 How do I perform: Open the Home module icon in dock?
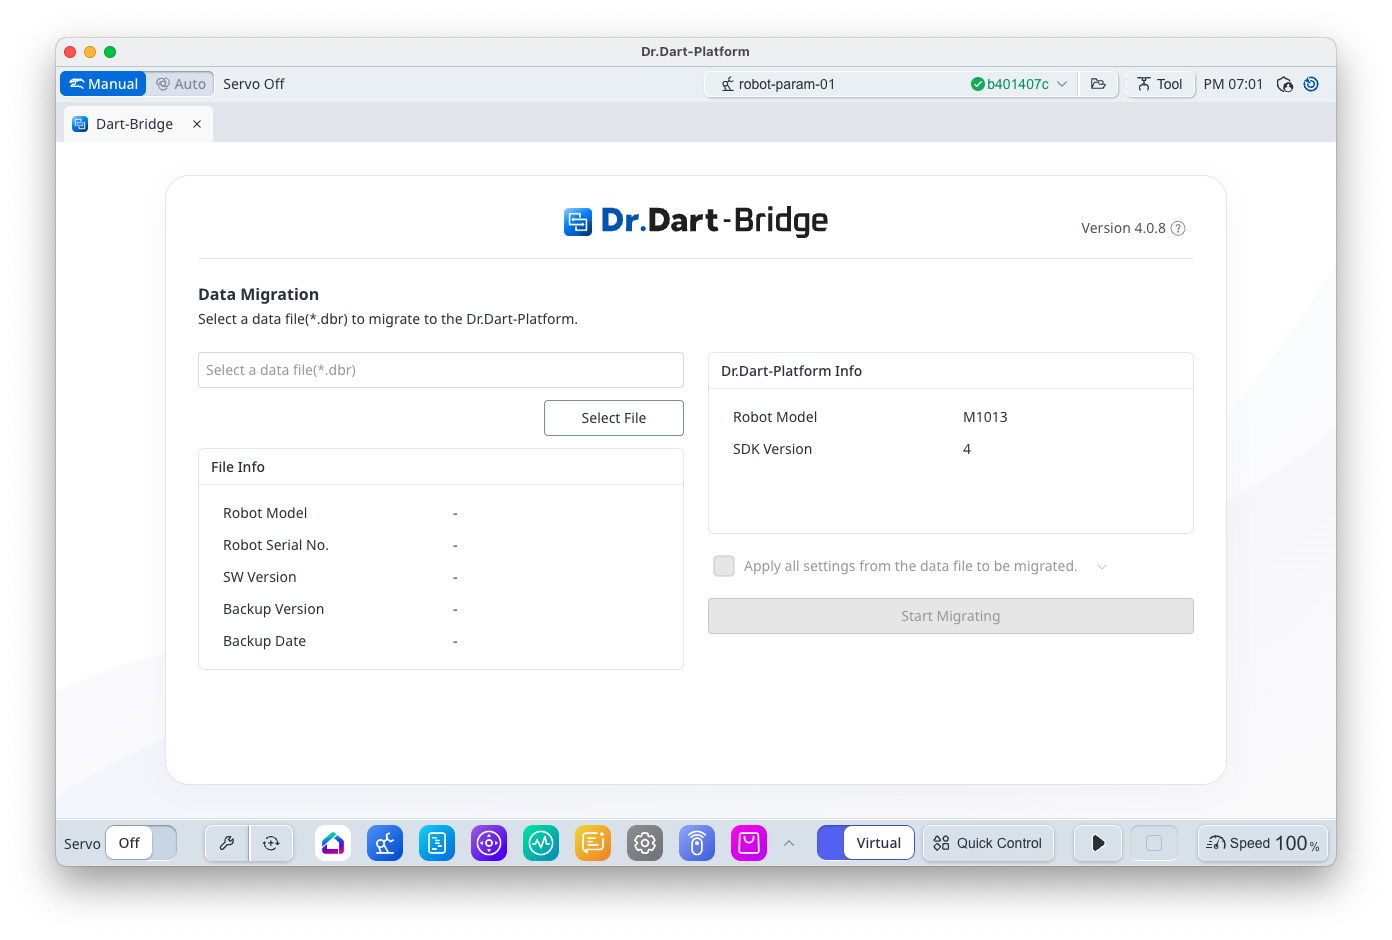pyautogui.click(x=333, y=843)
